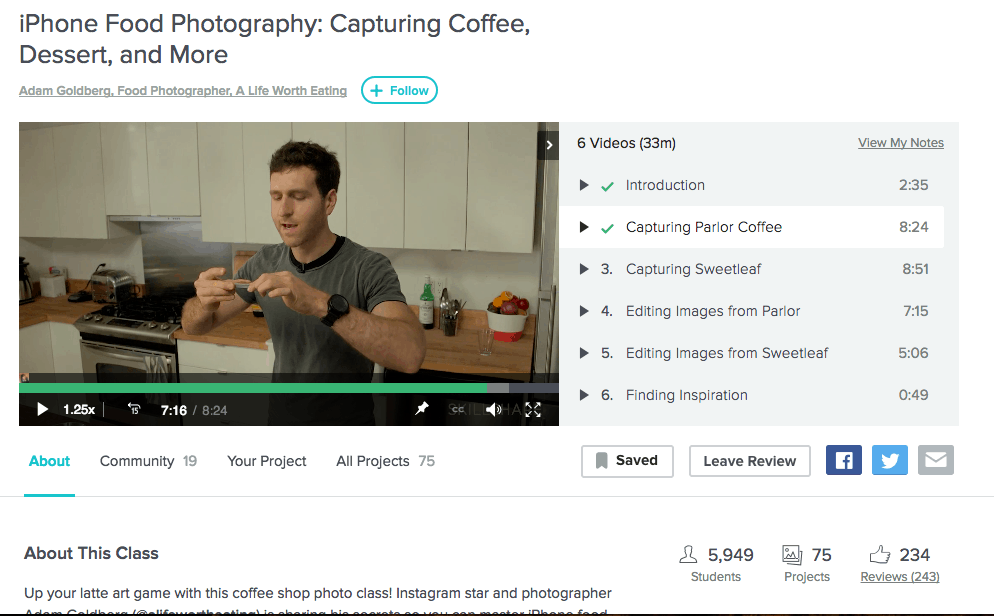
Task: Open the Capturing Sweetleaf lesson title
Action: click(x=693, y=269)
